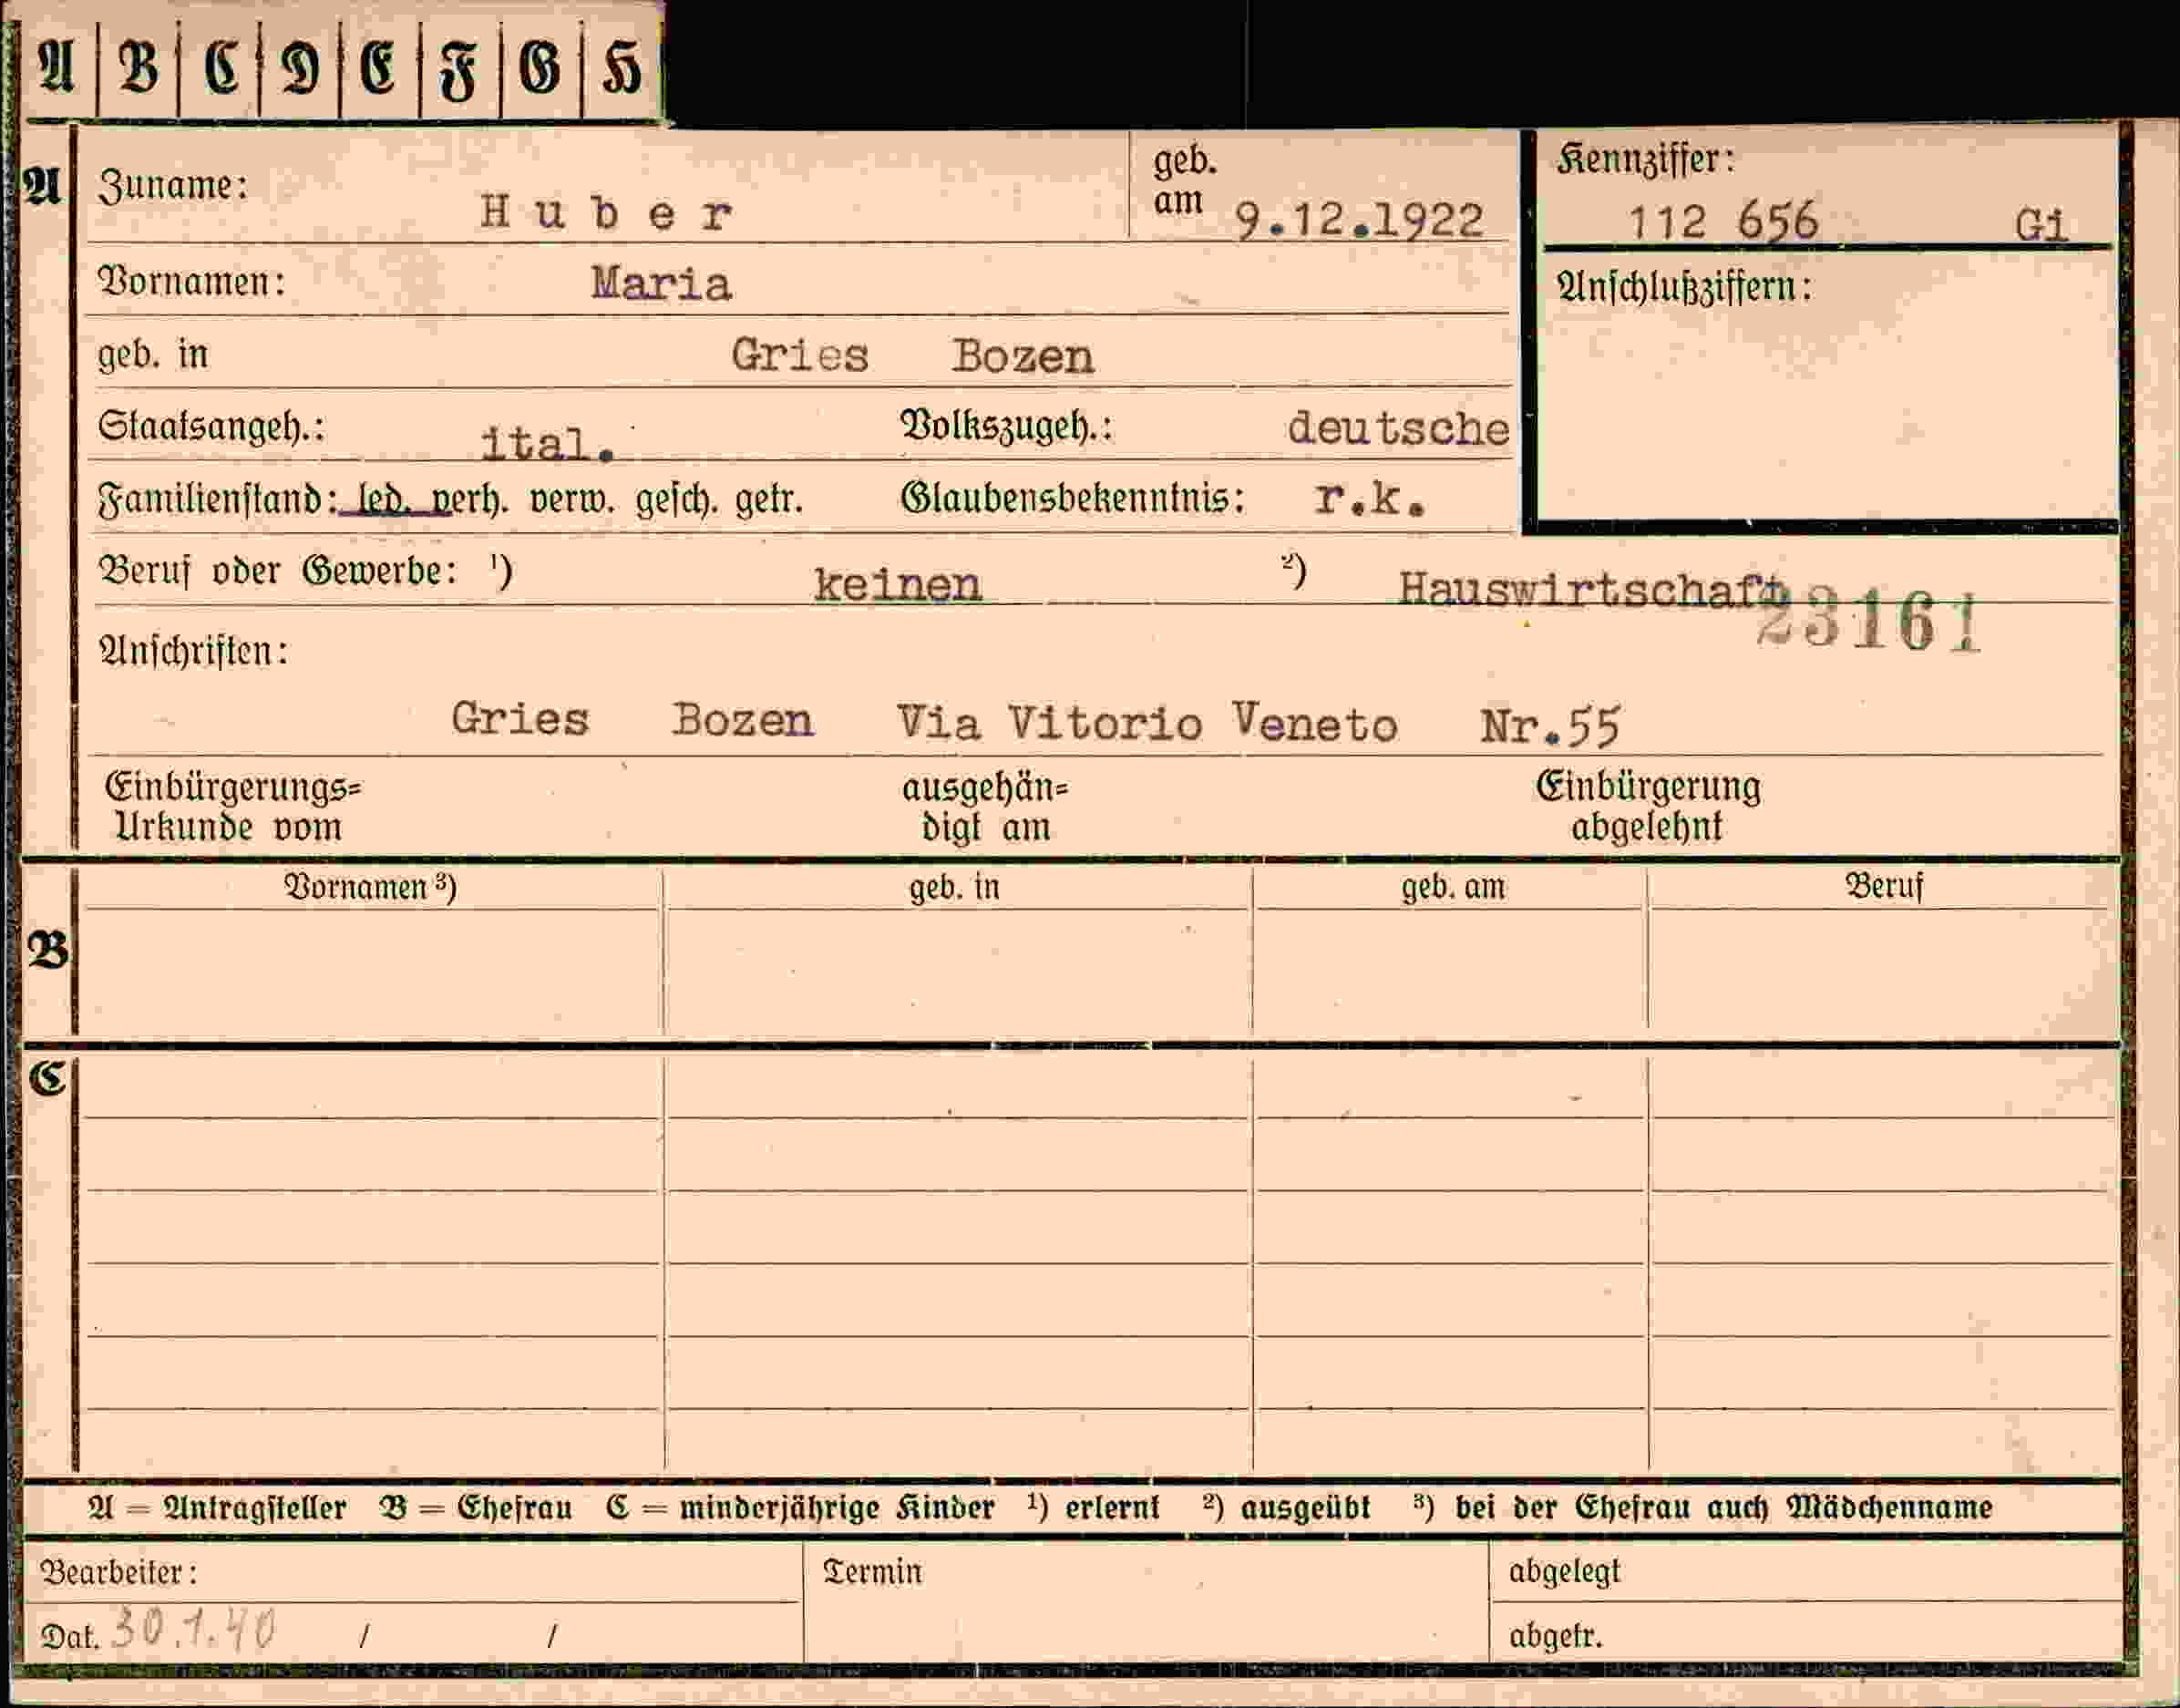Click the 'Vornamen 3)' column header
Viewport: 2180px width, 1708px height.
click(370, 887)
